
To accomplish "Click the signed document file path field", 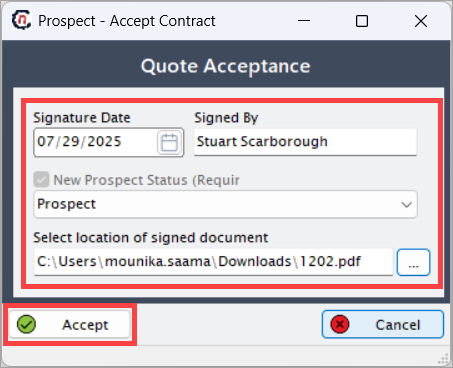I will [214, 262].
